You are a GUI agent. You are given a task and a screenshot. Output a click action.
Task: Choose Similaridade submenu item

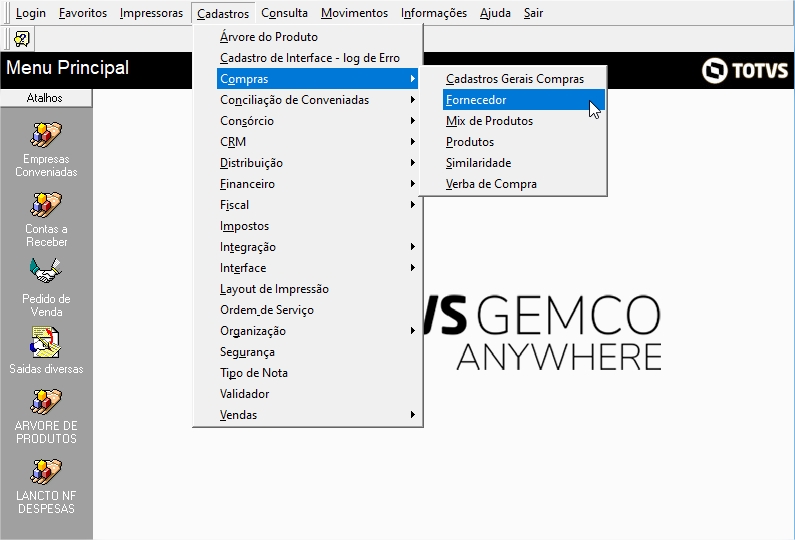tap(524, 163)
